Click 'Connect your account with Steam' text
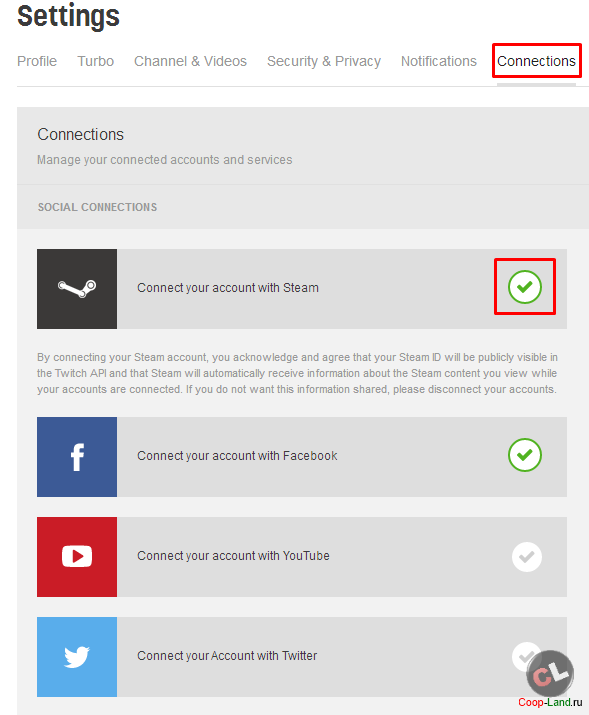 click(x=228, y=288)
